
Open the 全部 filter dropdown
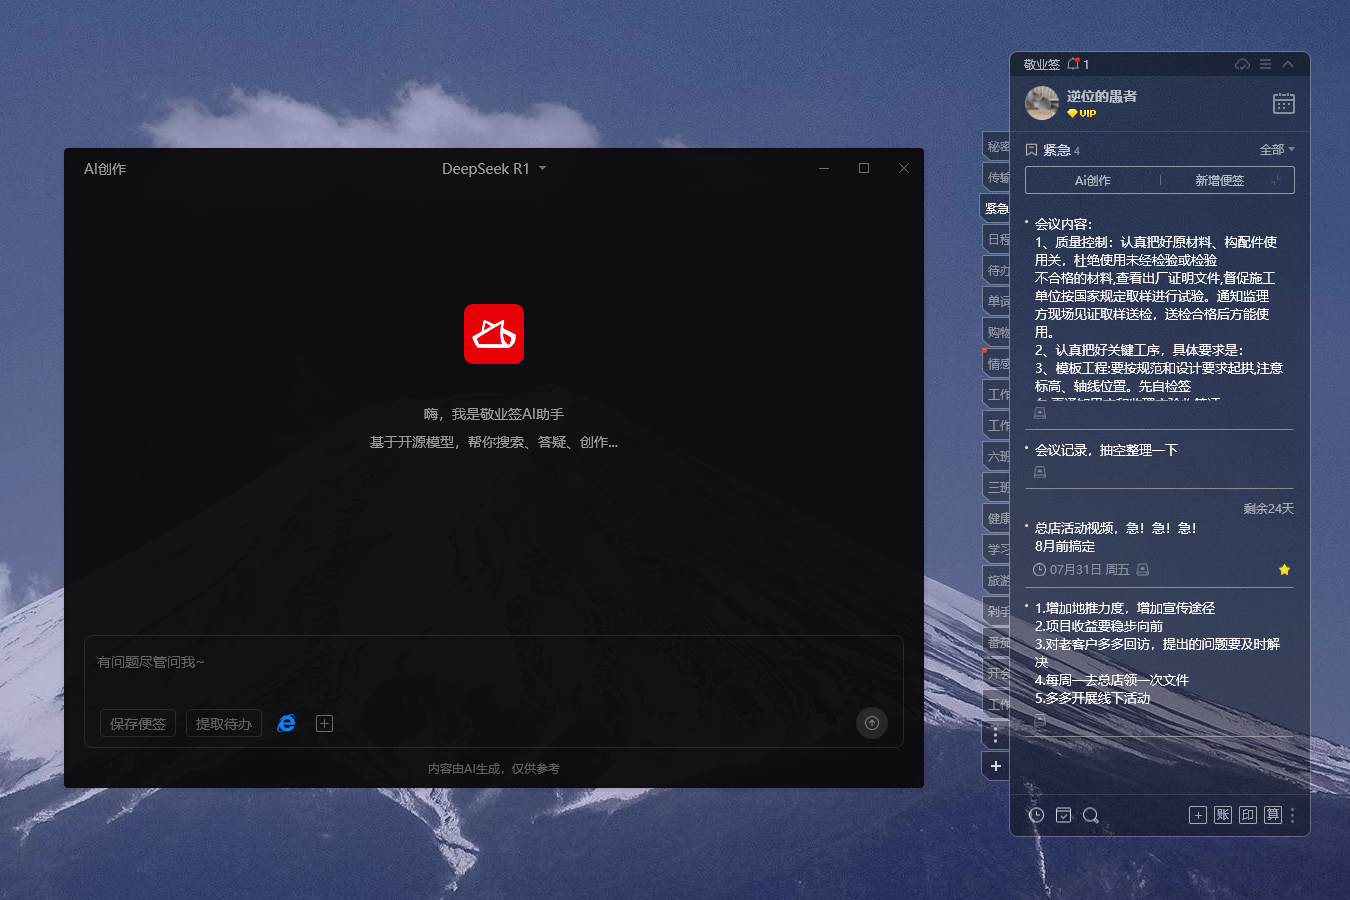coord(1277,150)
